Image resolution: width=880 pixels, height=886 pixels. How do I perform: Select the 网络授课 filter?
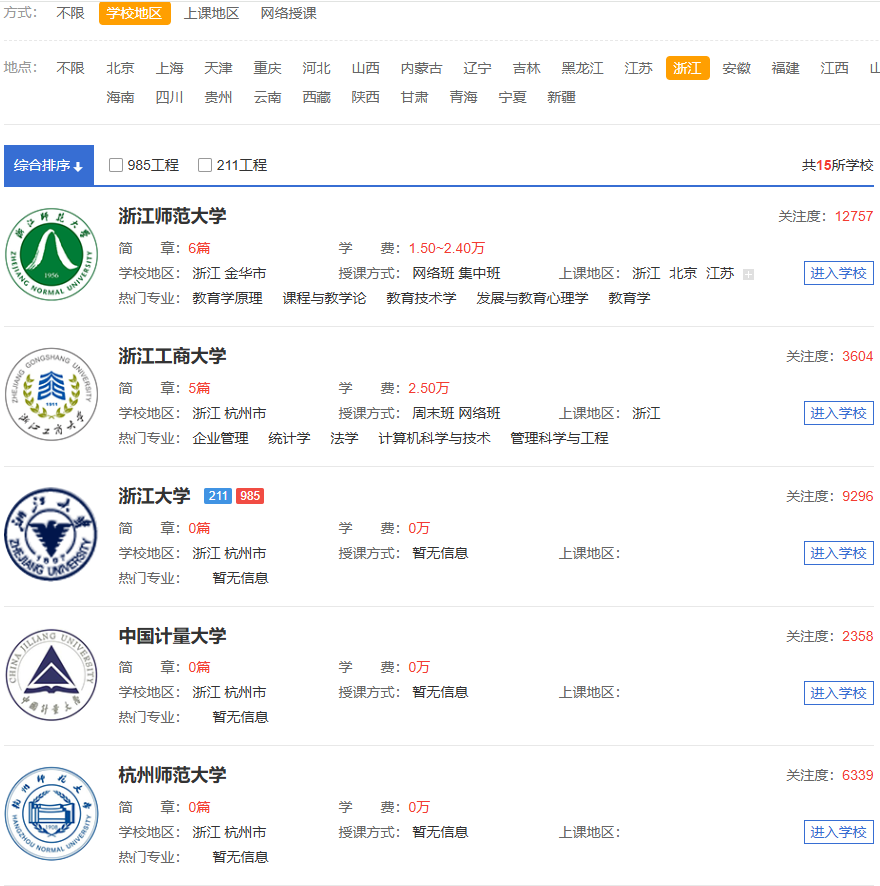point(288,14)
